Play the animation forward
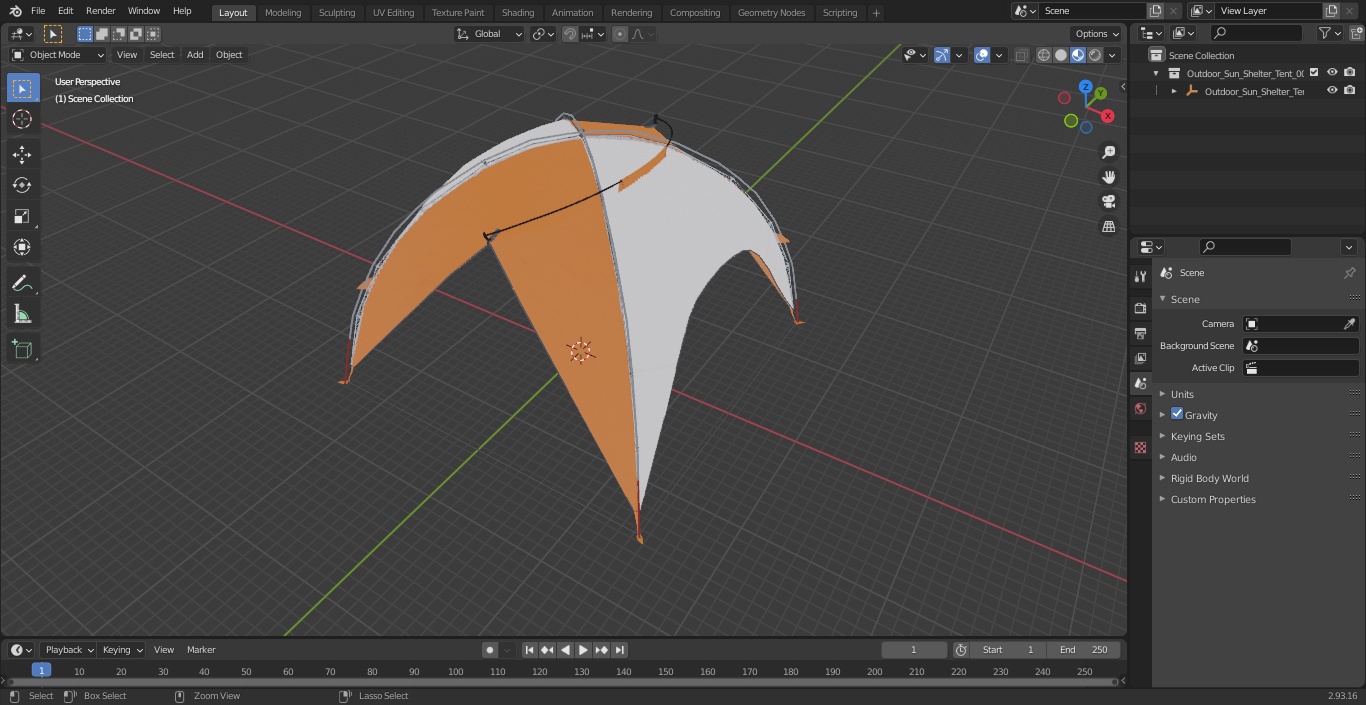1366x705 pixels. click(583, 650)
